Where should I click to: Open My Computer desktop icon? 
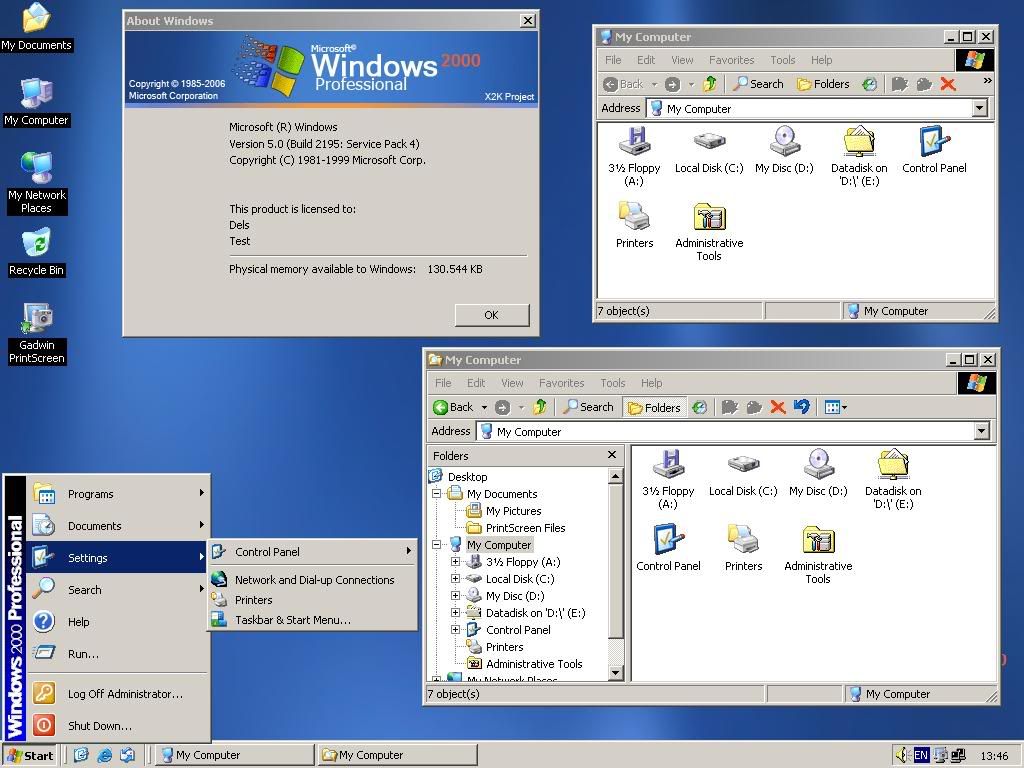point(36,102)
